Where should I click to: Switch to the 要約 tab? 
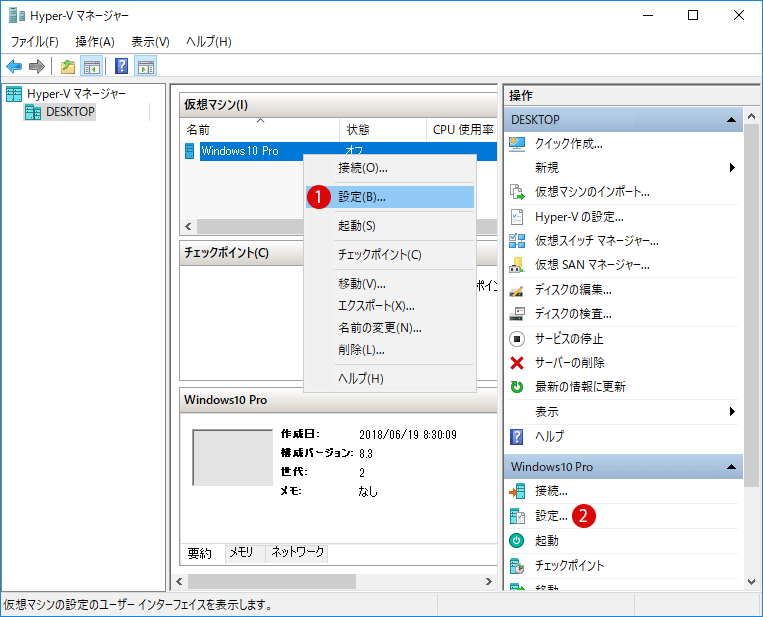tap(202, 553)
